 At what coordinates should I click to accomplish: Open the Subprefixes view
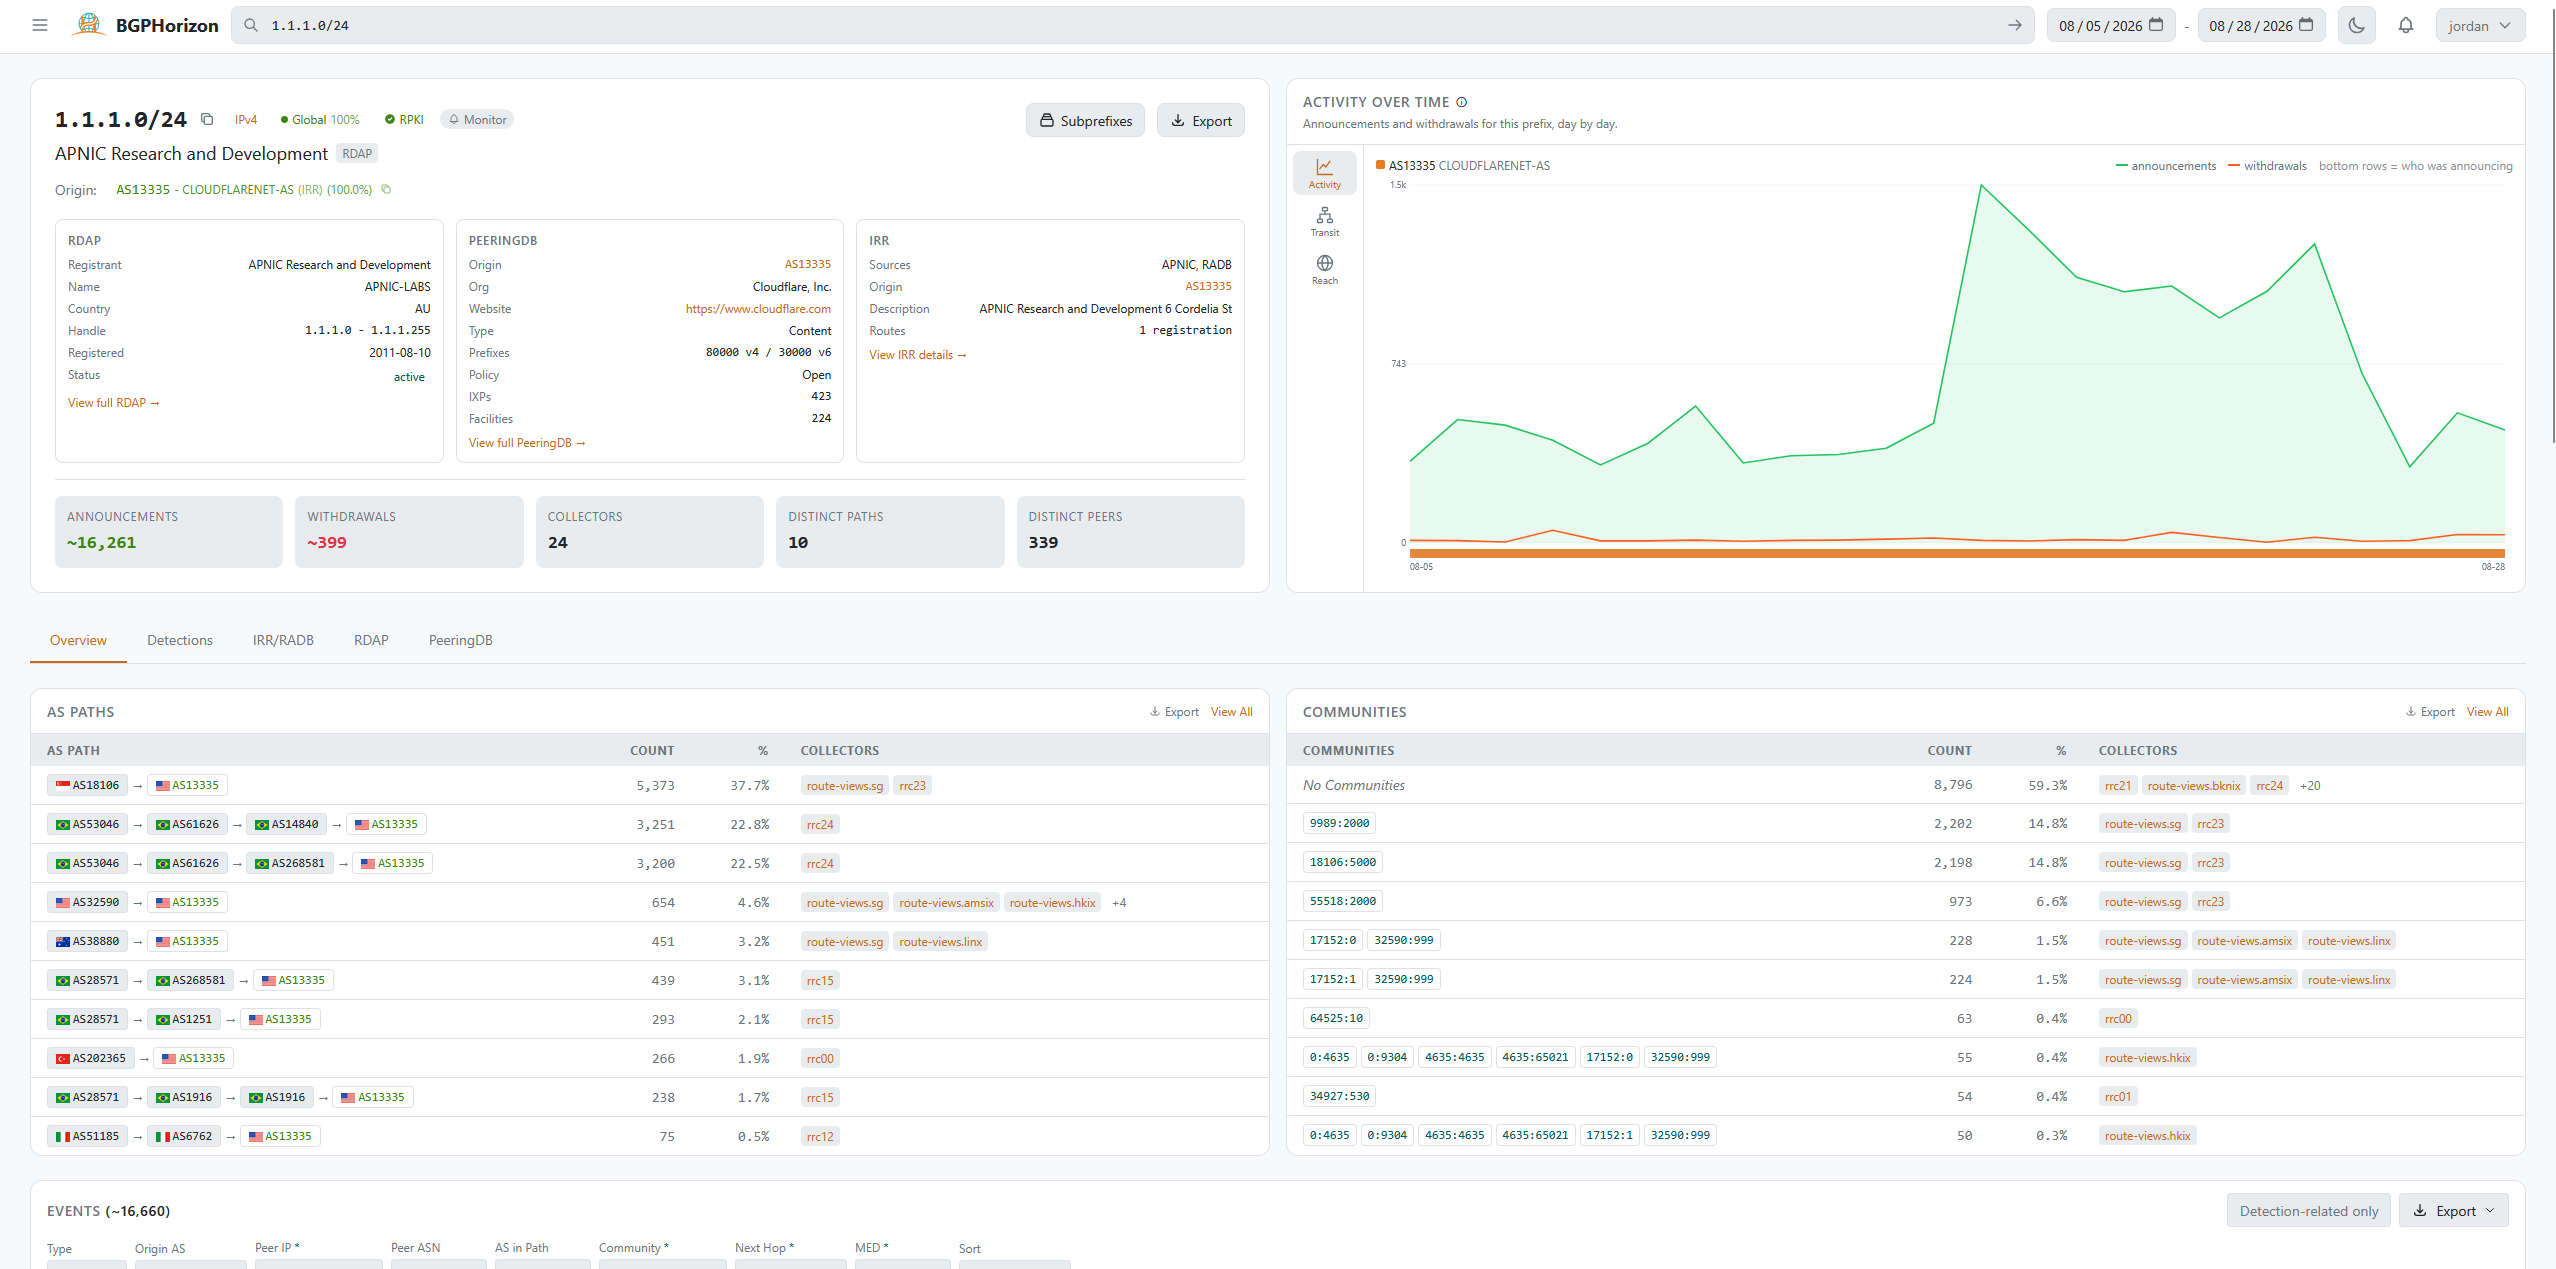[x=1085, y=120]
